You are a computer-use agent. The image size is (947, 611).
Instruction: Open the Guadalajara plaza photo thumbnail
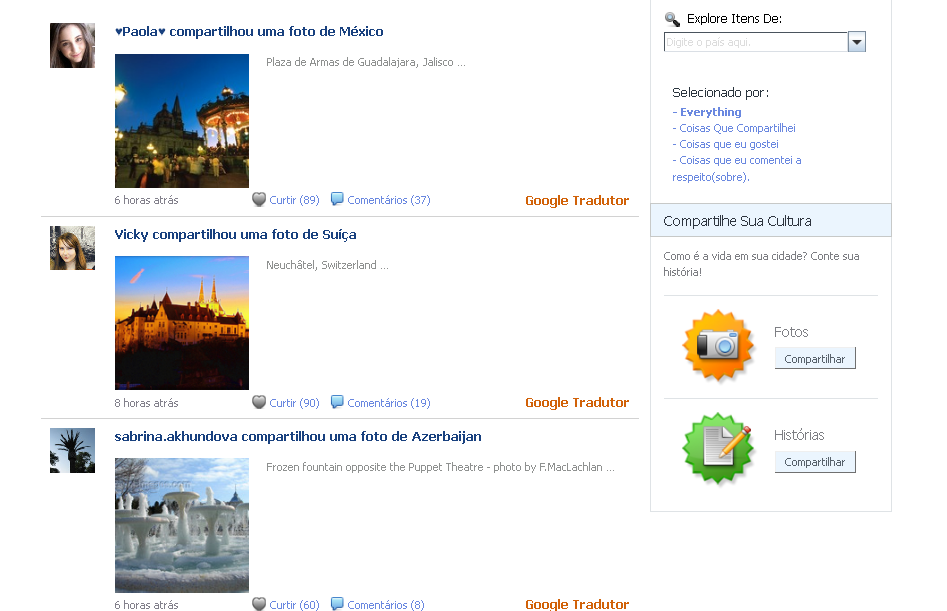point(182,121)
